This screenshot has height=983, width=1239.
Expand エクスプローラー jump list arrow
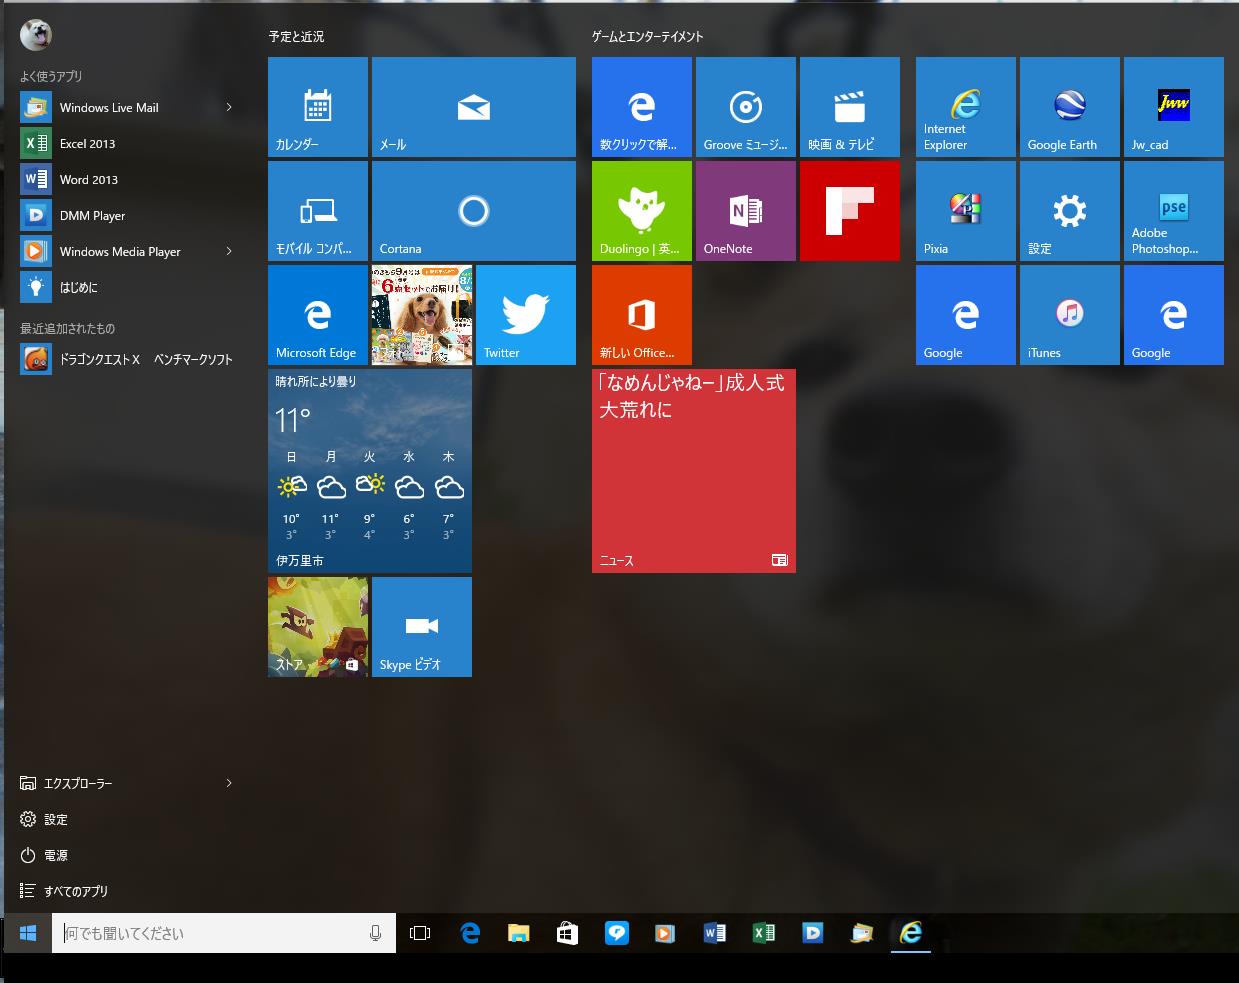(x=229, y=784)
